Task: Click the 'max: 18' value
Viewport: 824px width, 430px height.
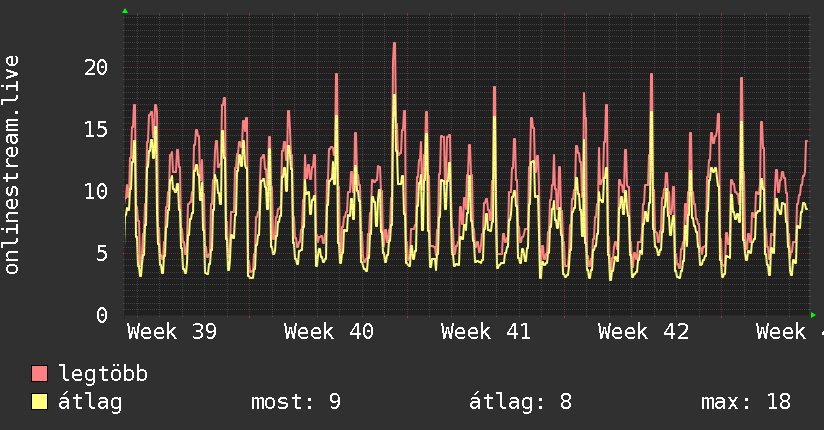Action: click(x=746, y=402)
